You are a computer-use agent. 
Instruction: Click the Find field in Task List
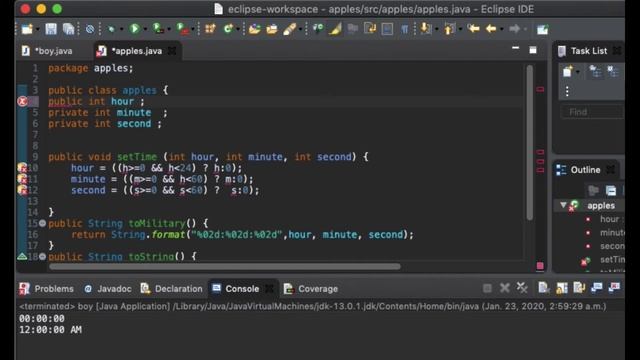591,112
